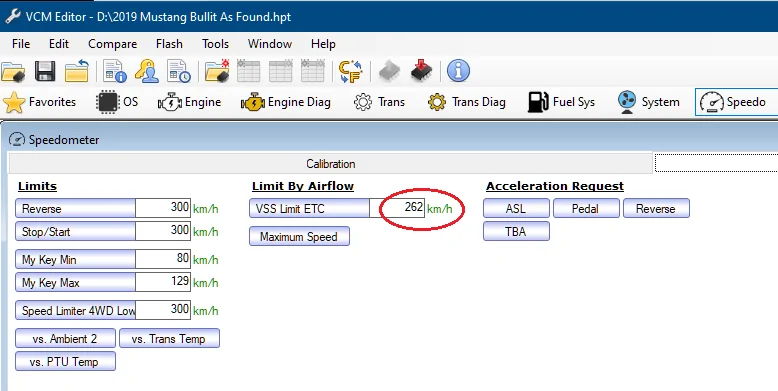Click the chip with red arrow write icon
This screenshot has width=778, height=391.
pyautogui.click(x=421, y=71)
